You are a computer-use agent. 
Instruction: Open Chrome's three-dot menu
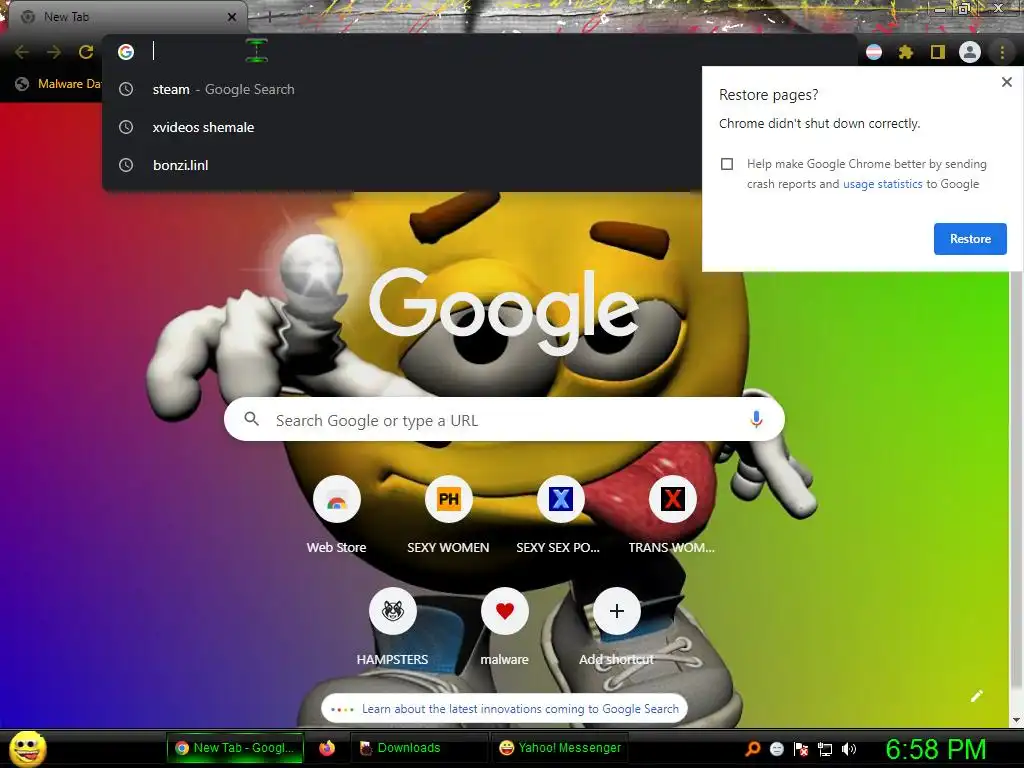point(1002,52)
